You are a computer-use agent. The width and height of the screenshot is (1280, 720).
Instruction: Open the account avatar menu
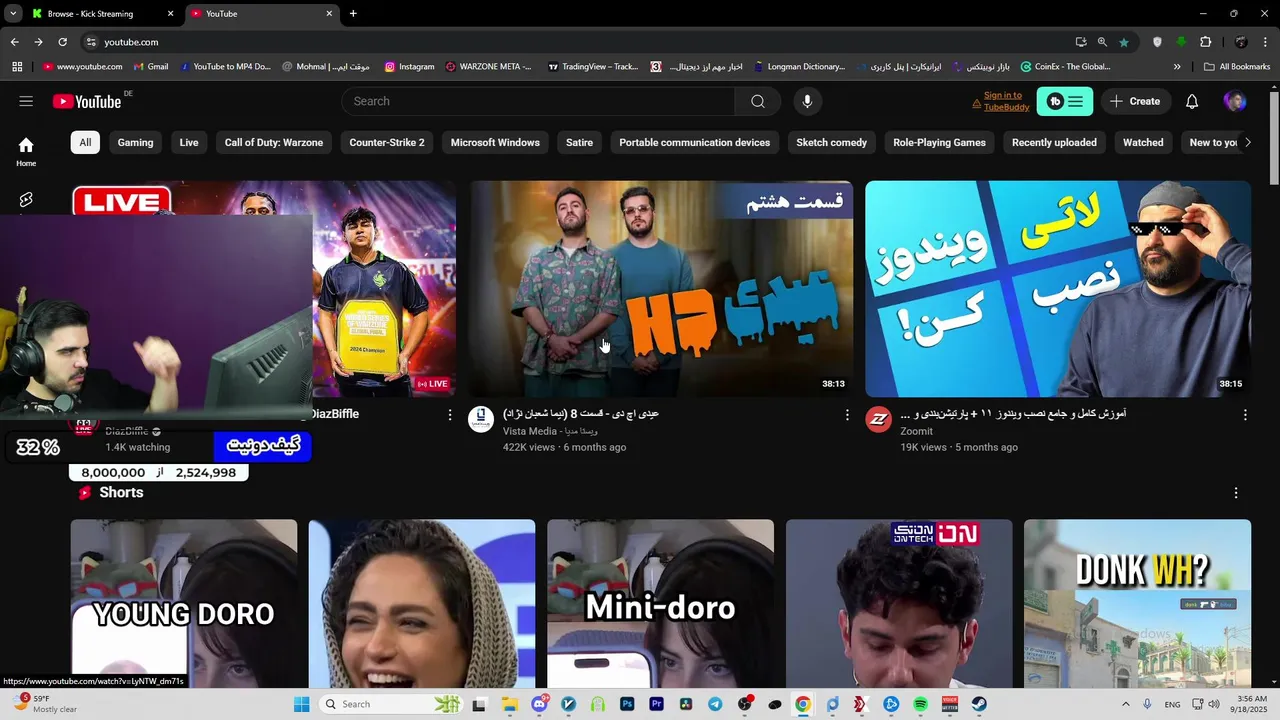1235,101
